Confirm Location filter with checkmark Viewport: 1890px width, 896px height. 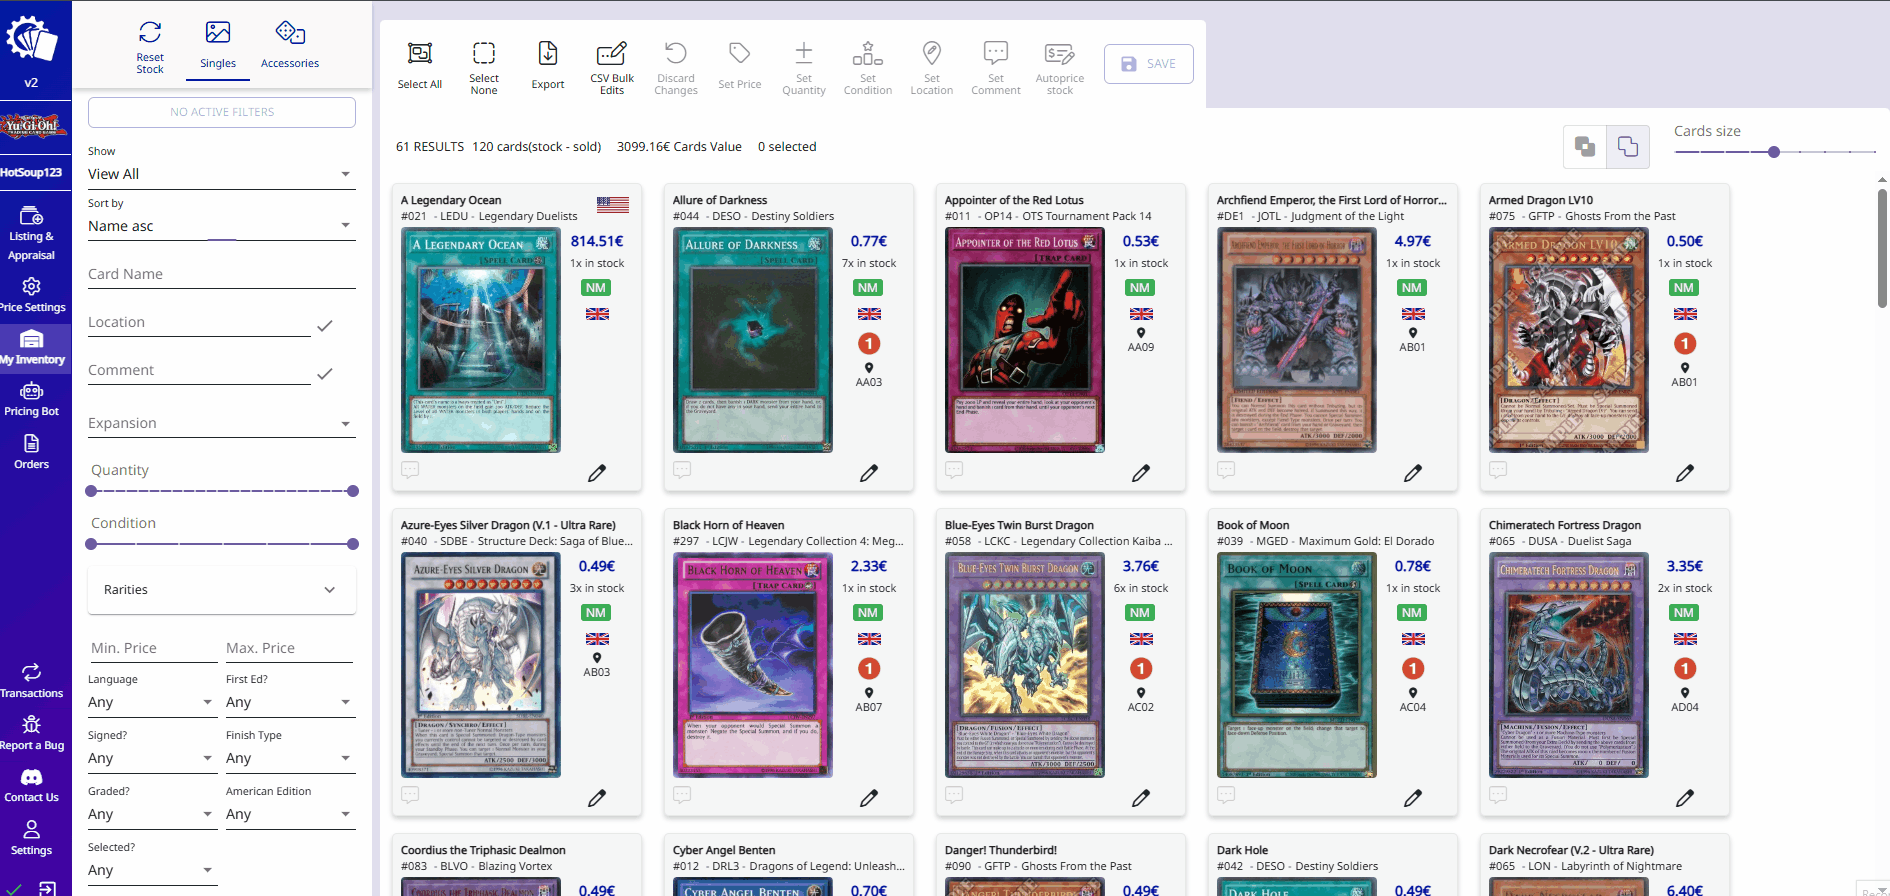[325, 326]
